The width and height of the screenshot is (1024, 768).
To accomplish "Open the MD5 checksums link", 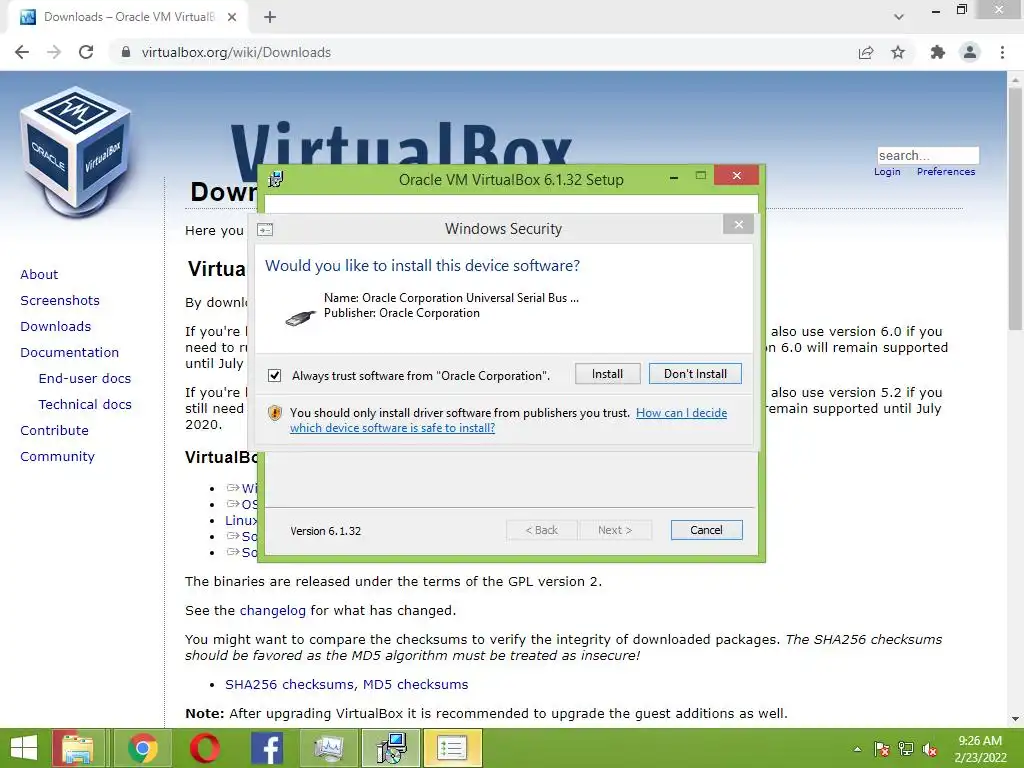I will click(415, 684).
